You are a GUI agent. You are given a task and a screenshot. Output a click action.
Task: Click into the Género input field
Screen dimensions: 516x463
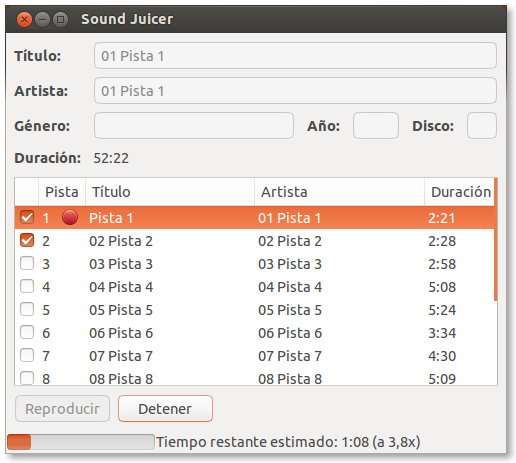(194, 126)
